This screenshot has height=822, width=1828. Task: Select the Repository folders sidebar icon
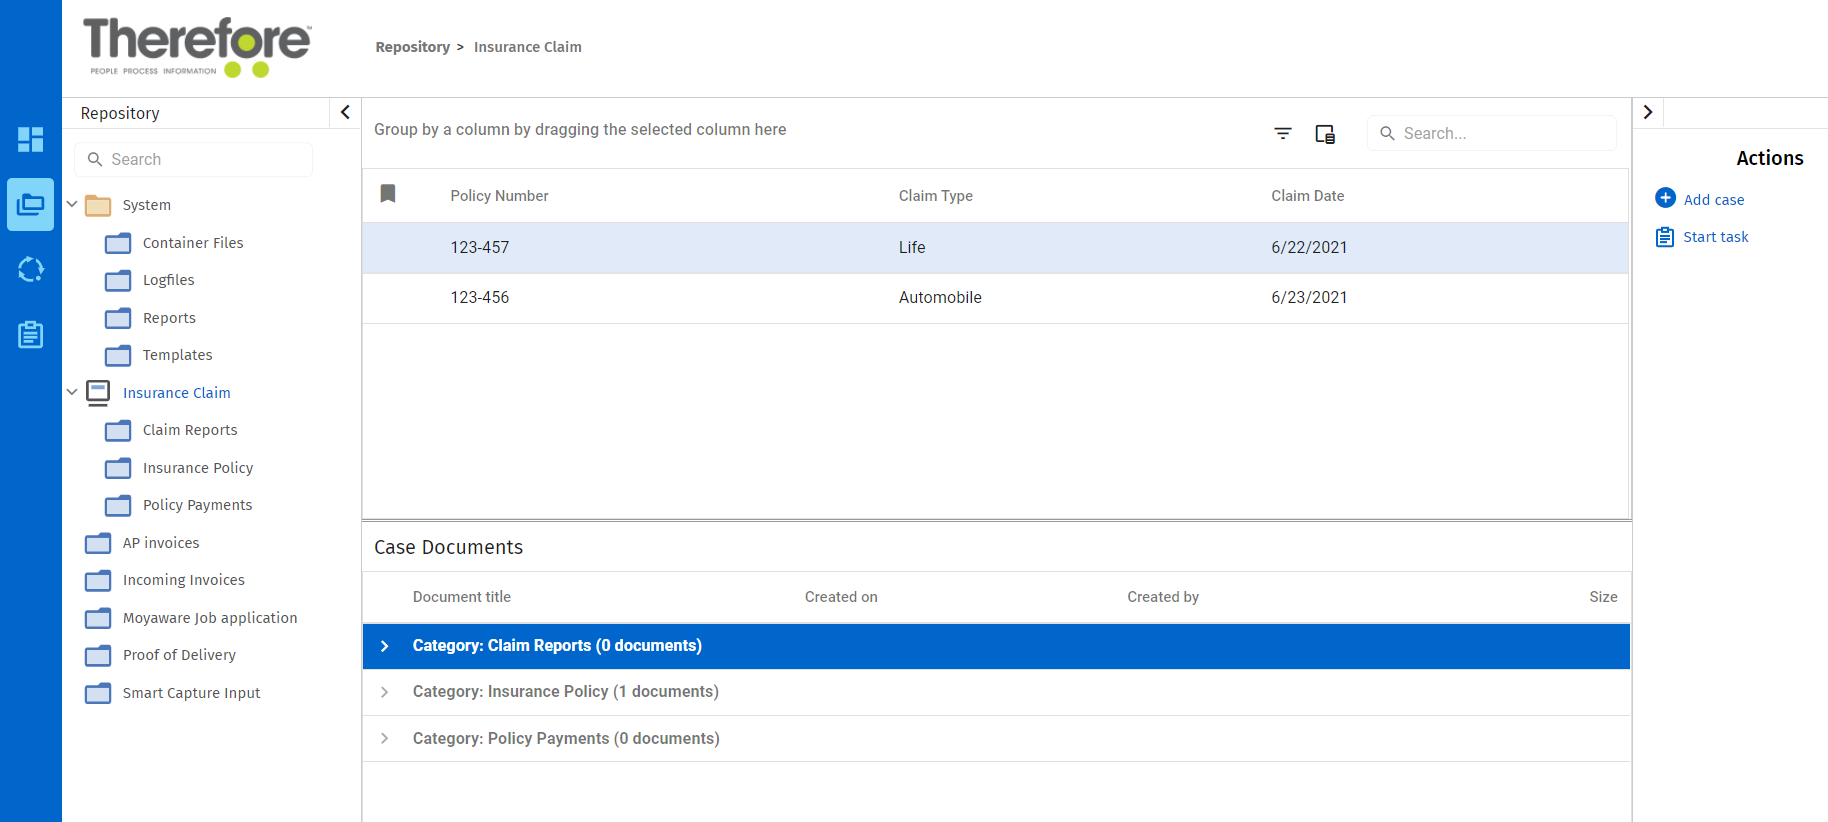[x=30, y=205]
